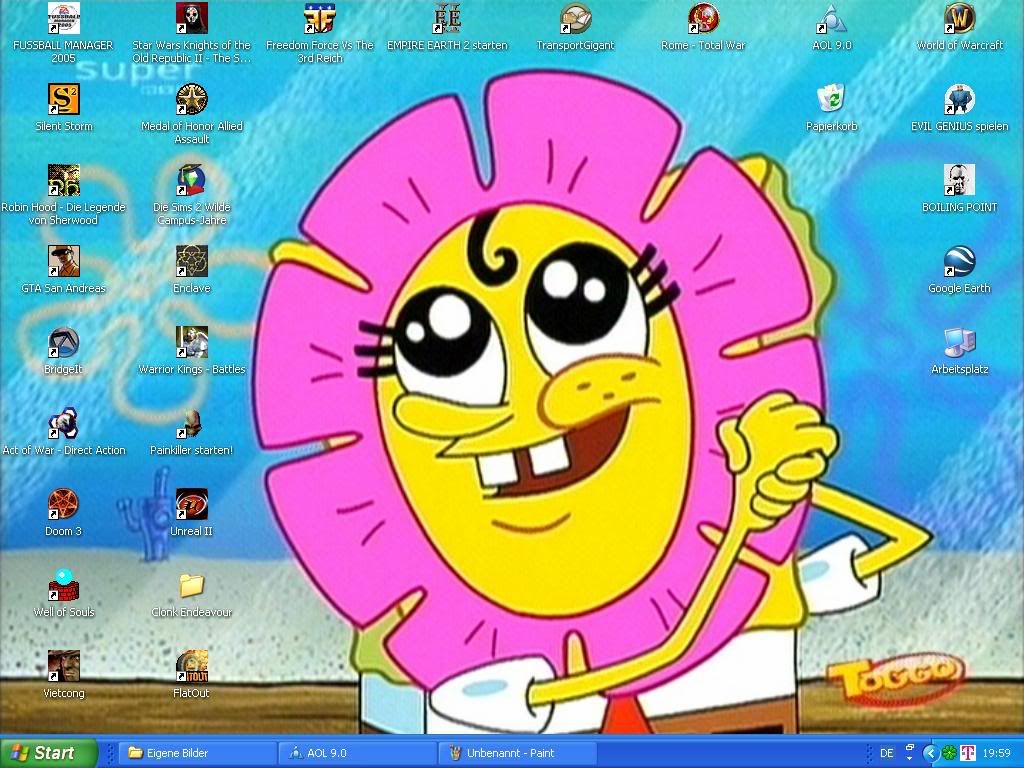Select the BridgeIt shortcut

tap(63, 342)
